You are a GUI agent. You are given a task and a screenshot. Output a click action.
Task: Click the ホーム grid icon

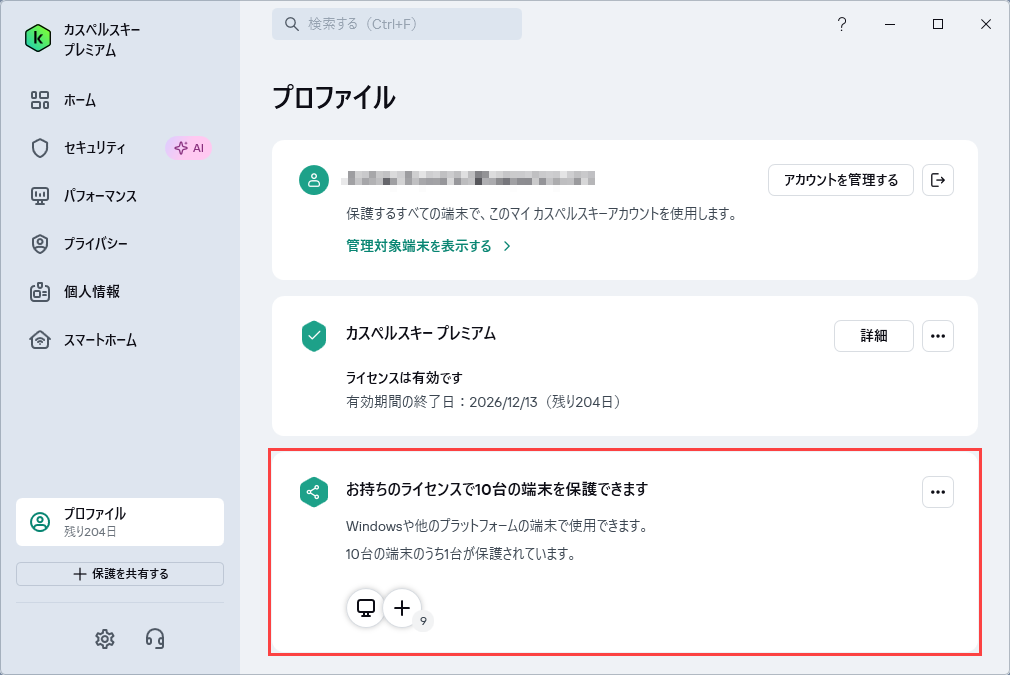tap(40, 100)
